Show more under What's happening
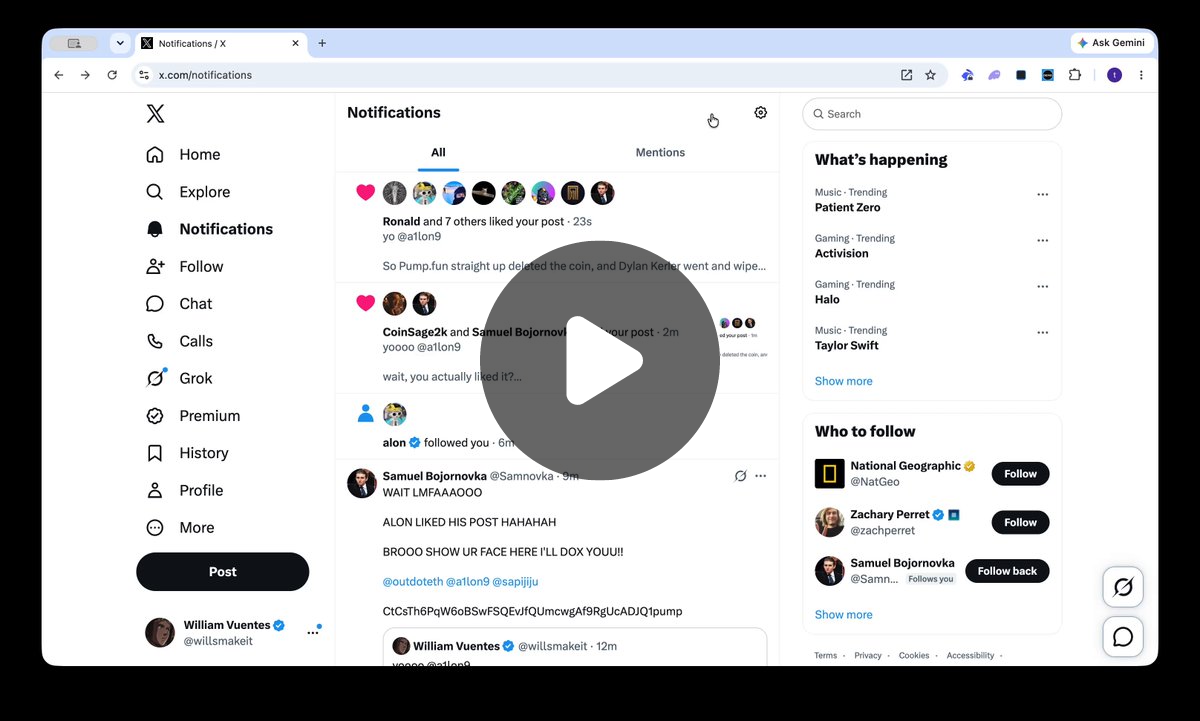 click(843, 381)
